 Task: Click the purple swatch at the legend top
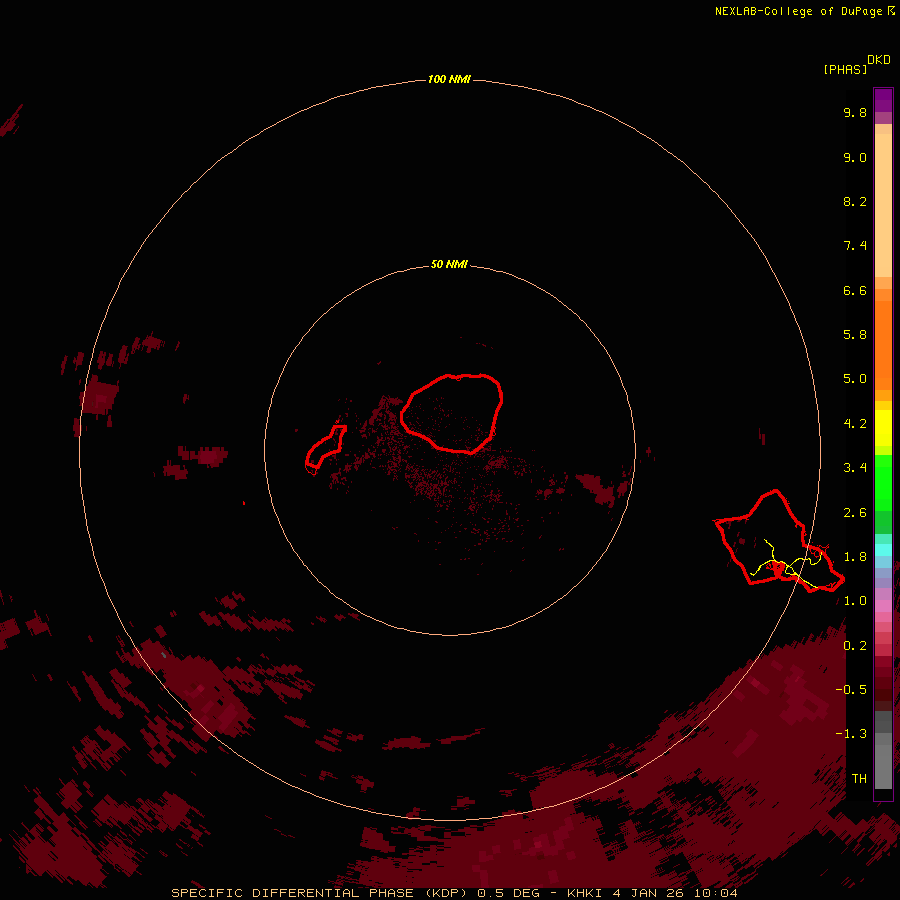coord(883,100)
